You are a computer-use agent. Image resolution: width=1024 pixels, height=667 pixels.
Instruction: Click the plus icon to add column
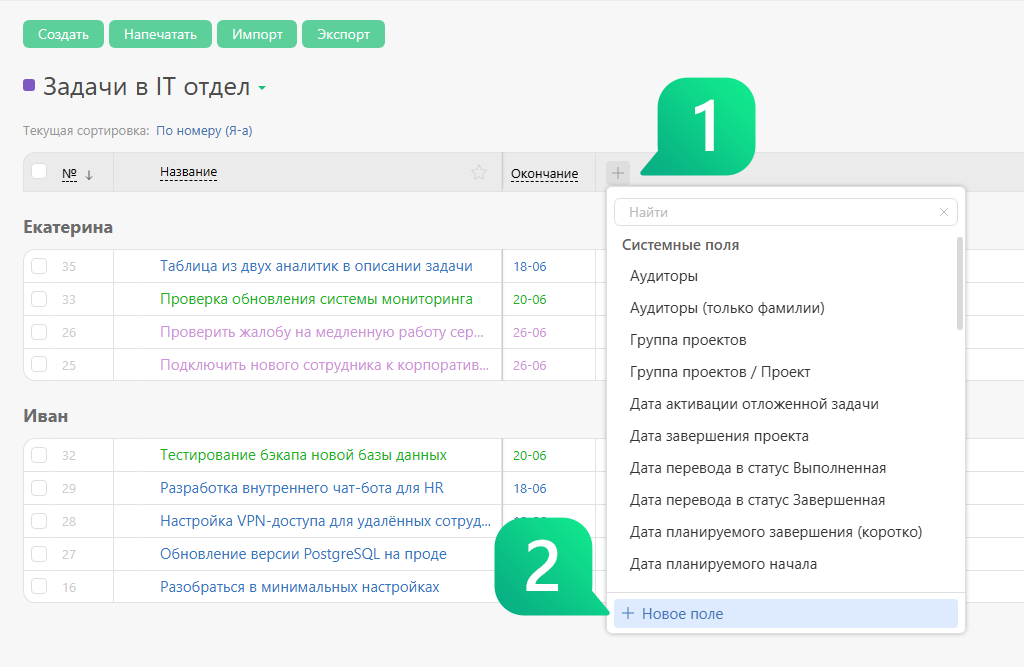(618, 173)
